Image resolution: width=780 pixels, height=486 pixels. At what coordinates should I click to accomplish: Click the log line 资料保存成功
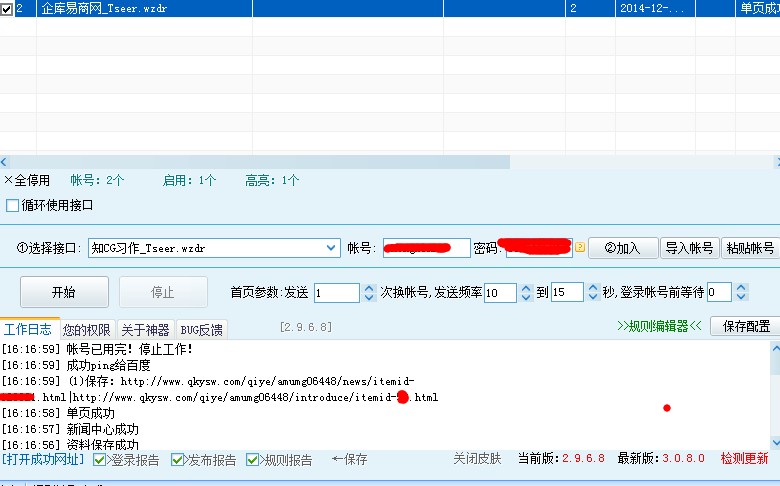pyautogui.click(x=70, y=444)
